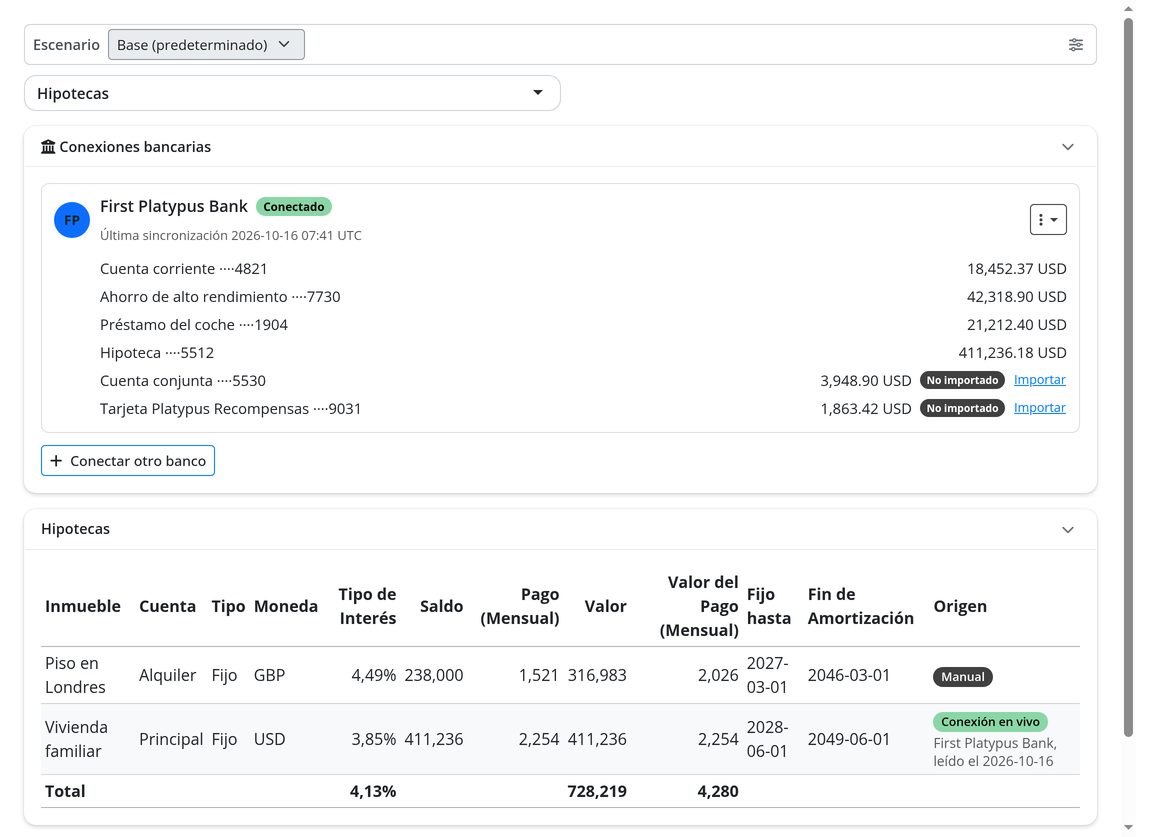Open the Escenario Base (predeterminado) dropdown
The height and width of the screenshot is (837, 1160).
coord(206,44)
